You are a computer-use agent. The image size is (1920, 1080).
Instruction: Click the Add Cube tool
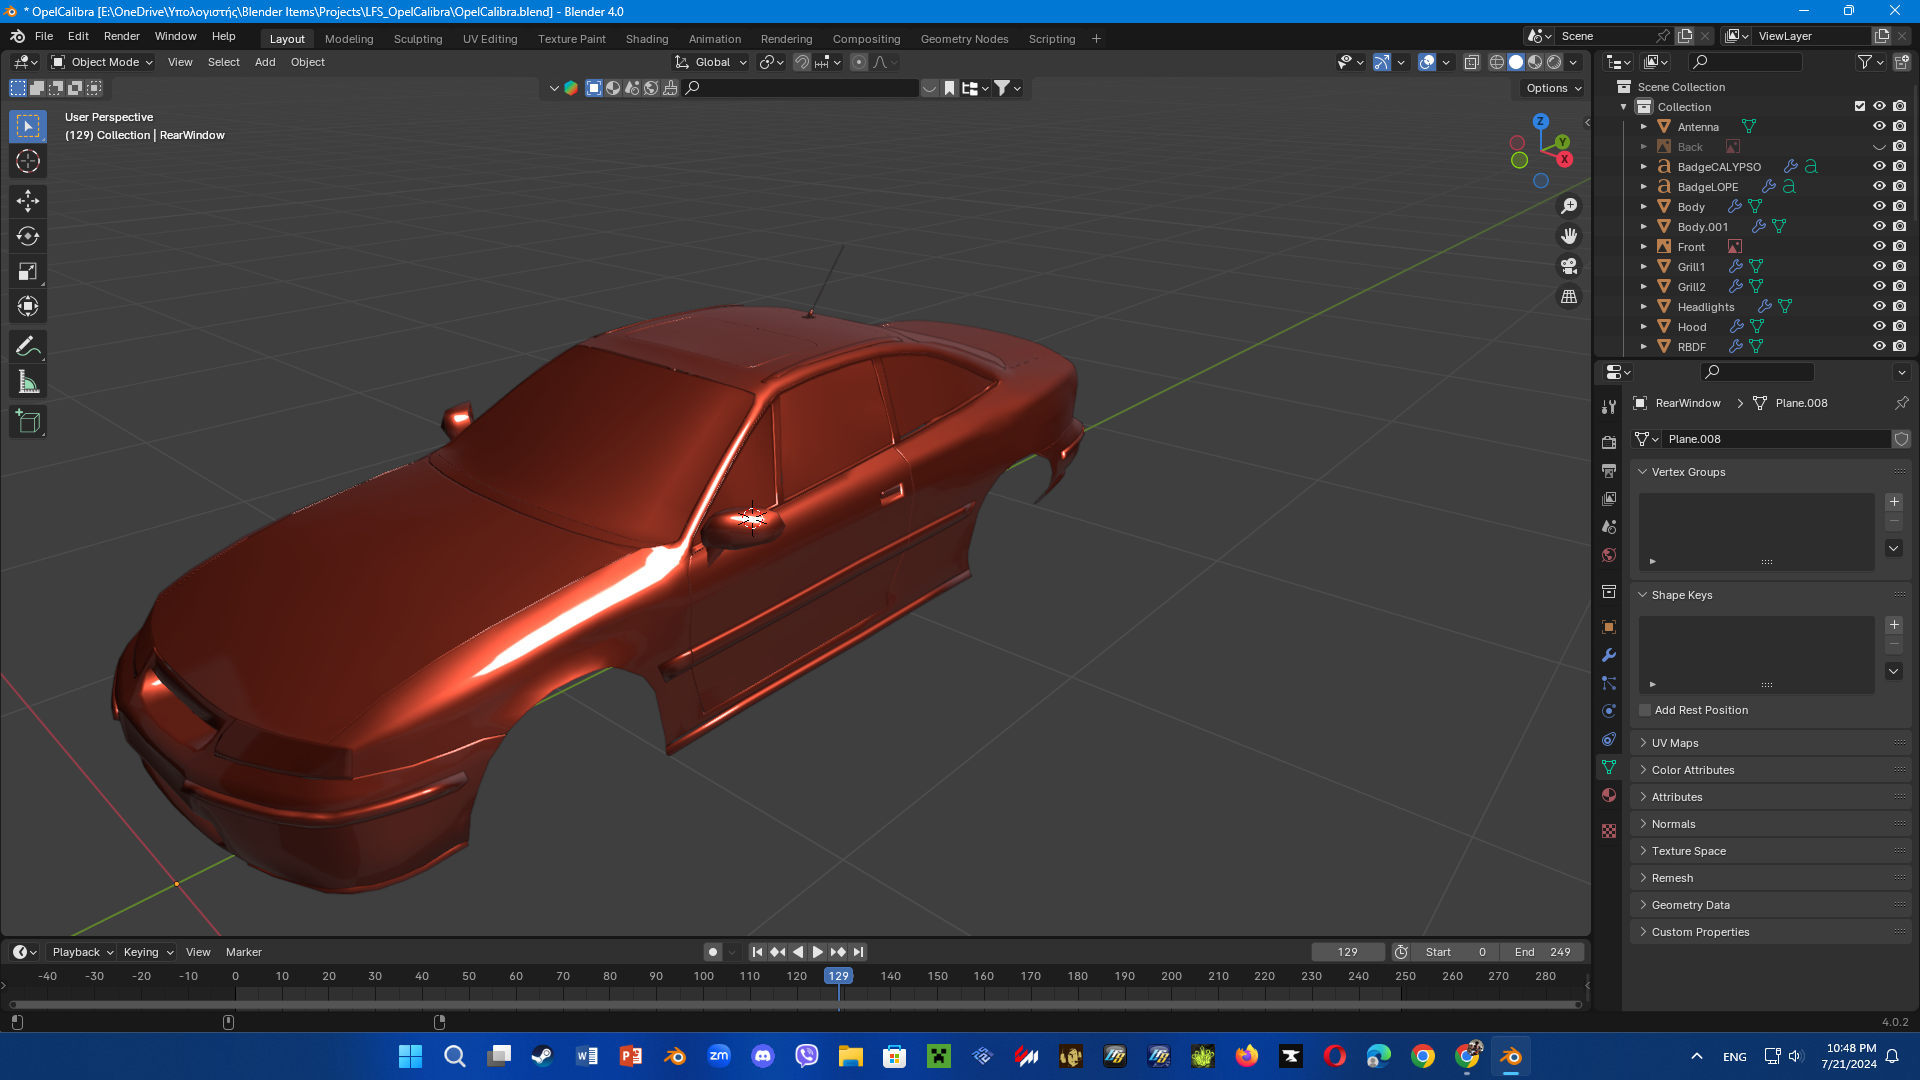coord(28,422)
